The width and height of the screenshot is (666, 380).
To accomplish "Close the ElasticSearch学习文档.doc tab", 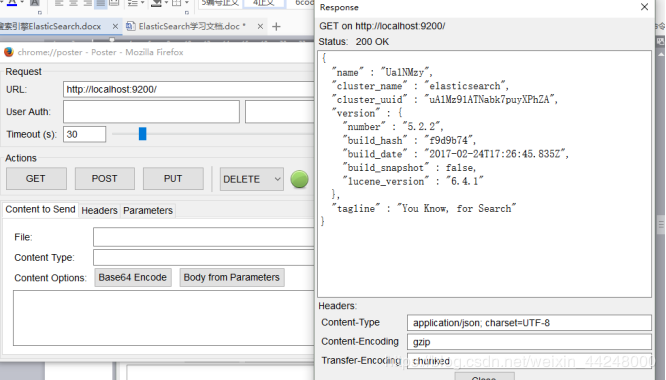I will click(260, 26).
